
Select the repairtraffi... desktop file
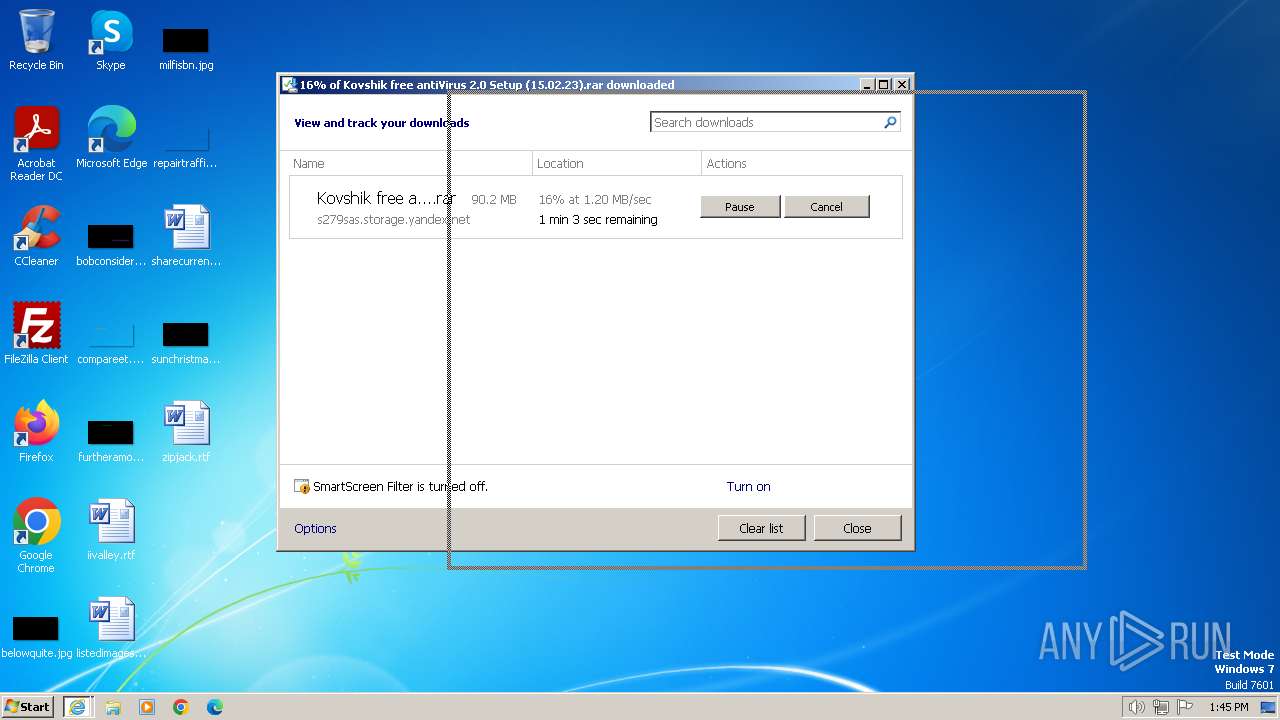185,145
